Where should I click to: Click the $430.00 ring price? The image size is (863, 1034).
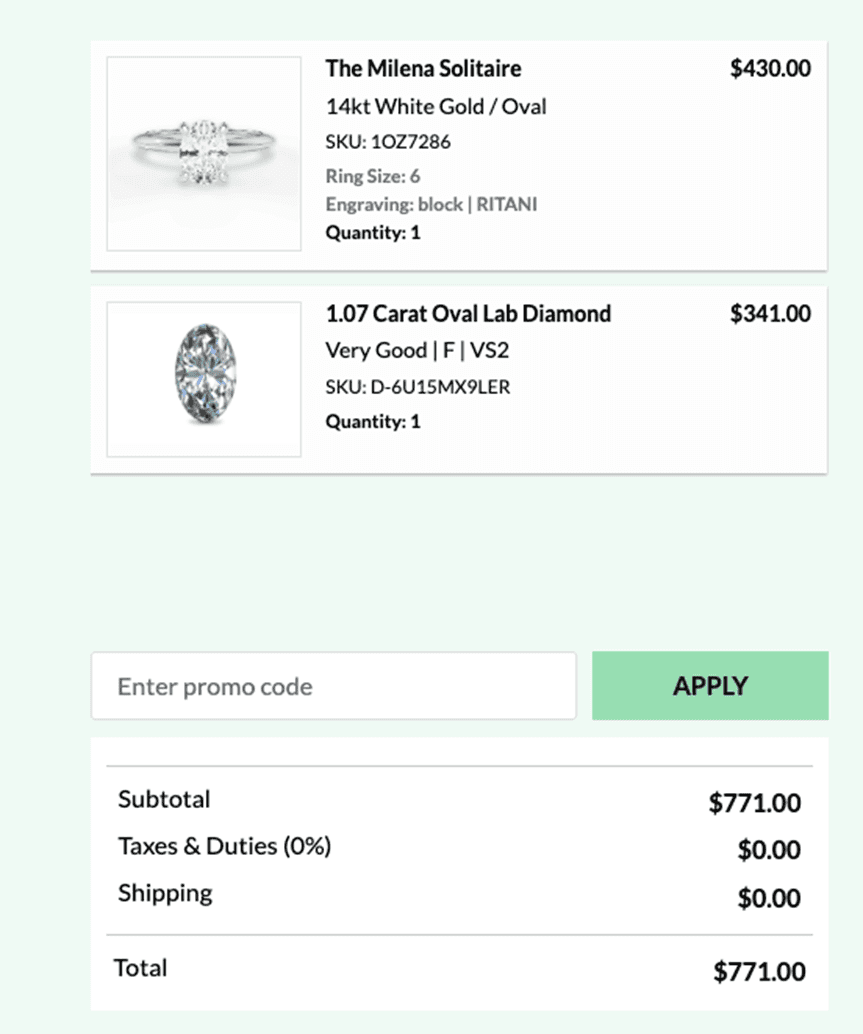(x=770, y=69)
